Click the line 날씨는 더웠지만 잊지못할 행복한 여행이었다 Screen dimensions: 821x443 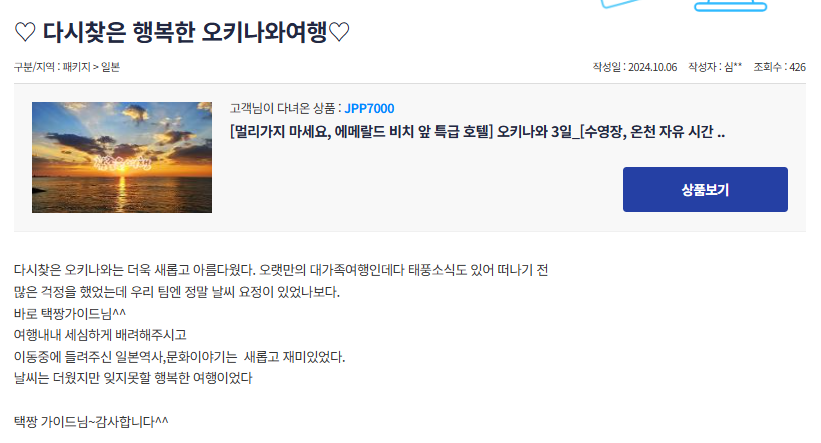tap(133, 378)
